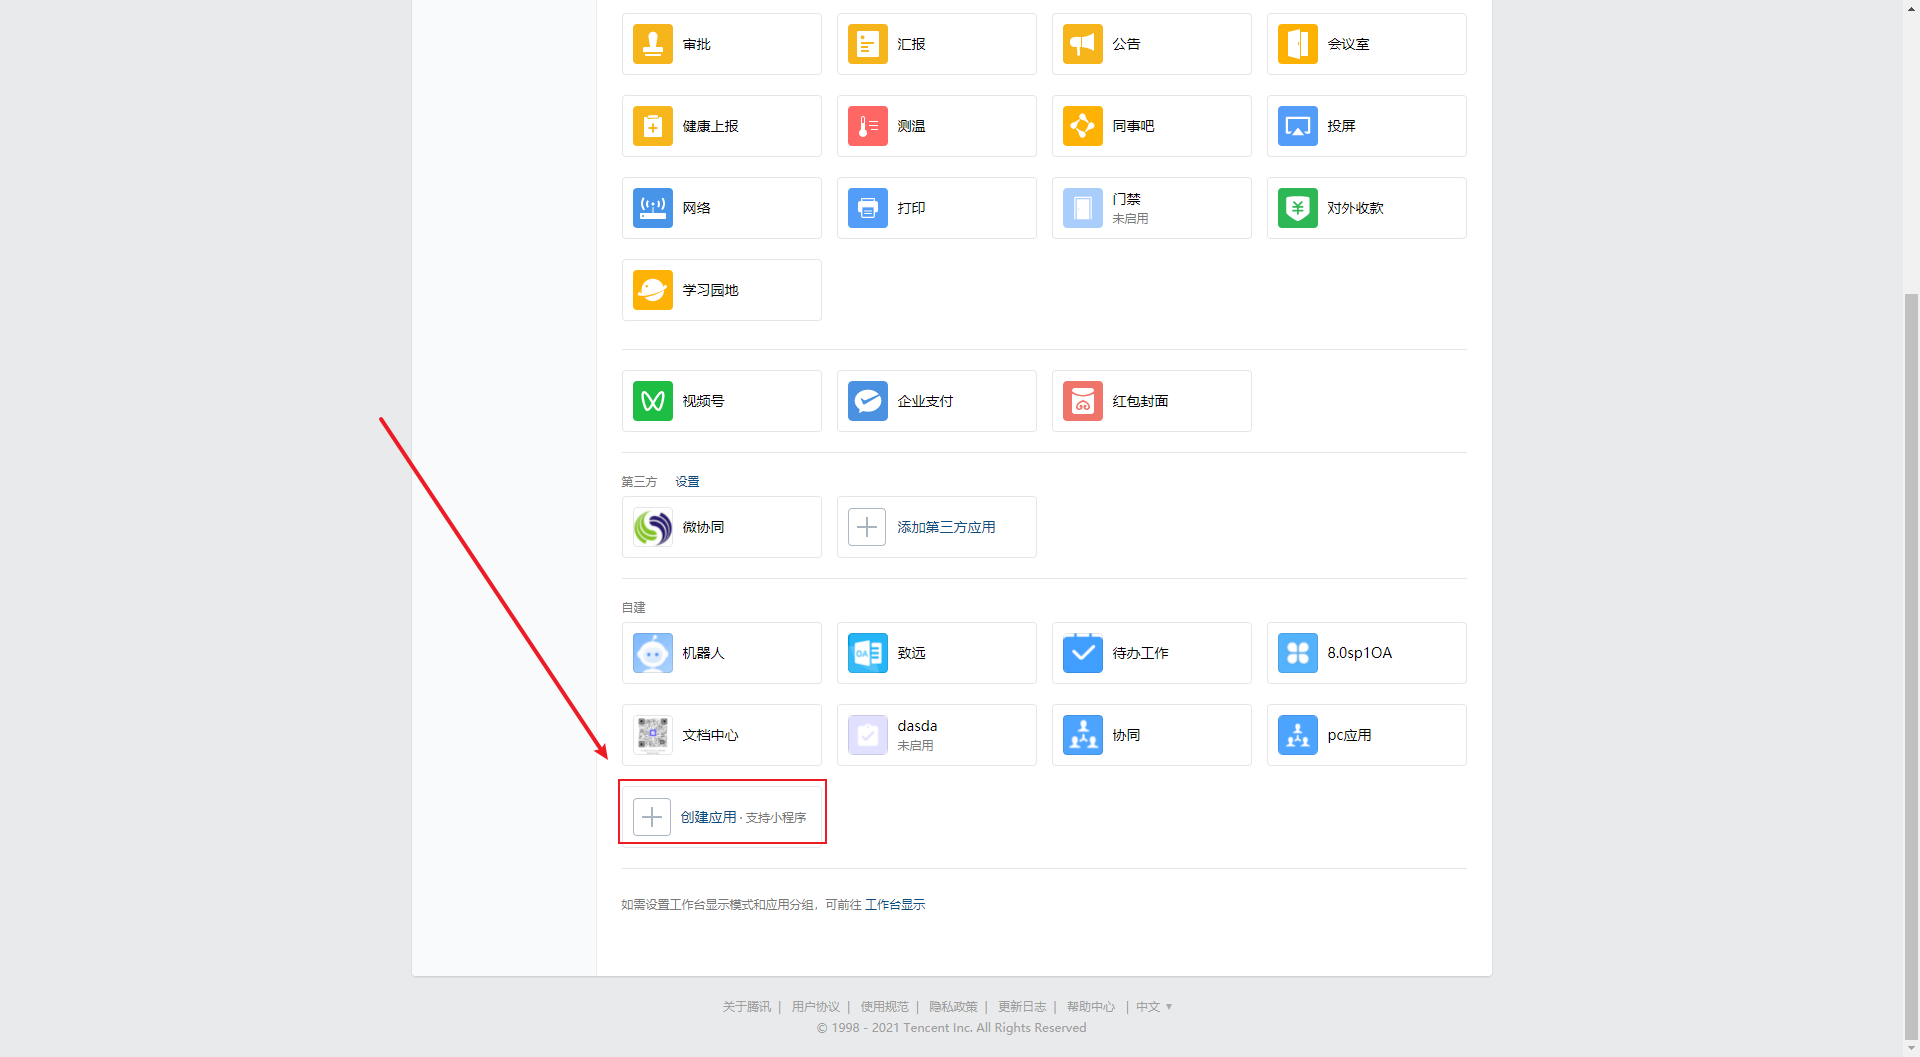Click the 8.0sp1OA app name text
1920x1057 pixels.
1360,653
